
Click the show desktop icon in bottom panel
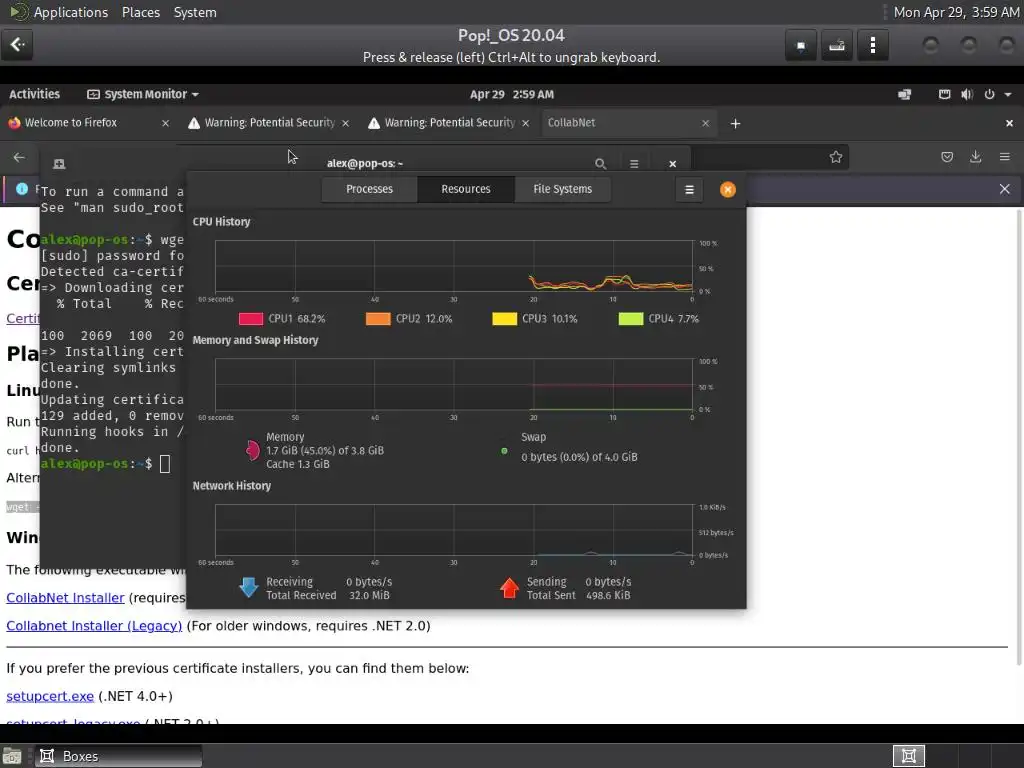click(12, 756)
